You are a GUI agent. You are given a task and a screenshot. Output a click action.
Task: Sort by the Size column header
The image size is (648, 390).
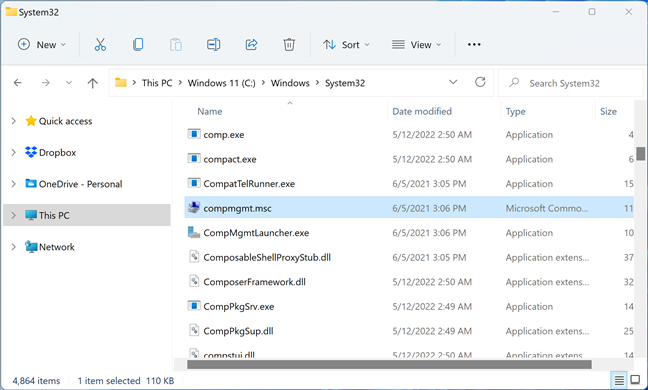608,112
